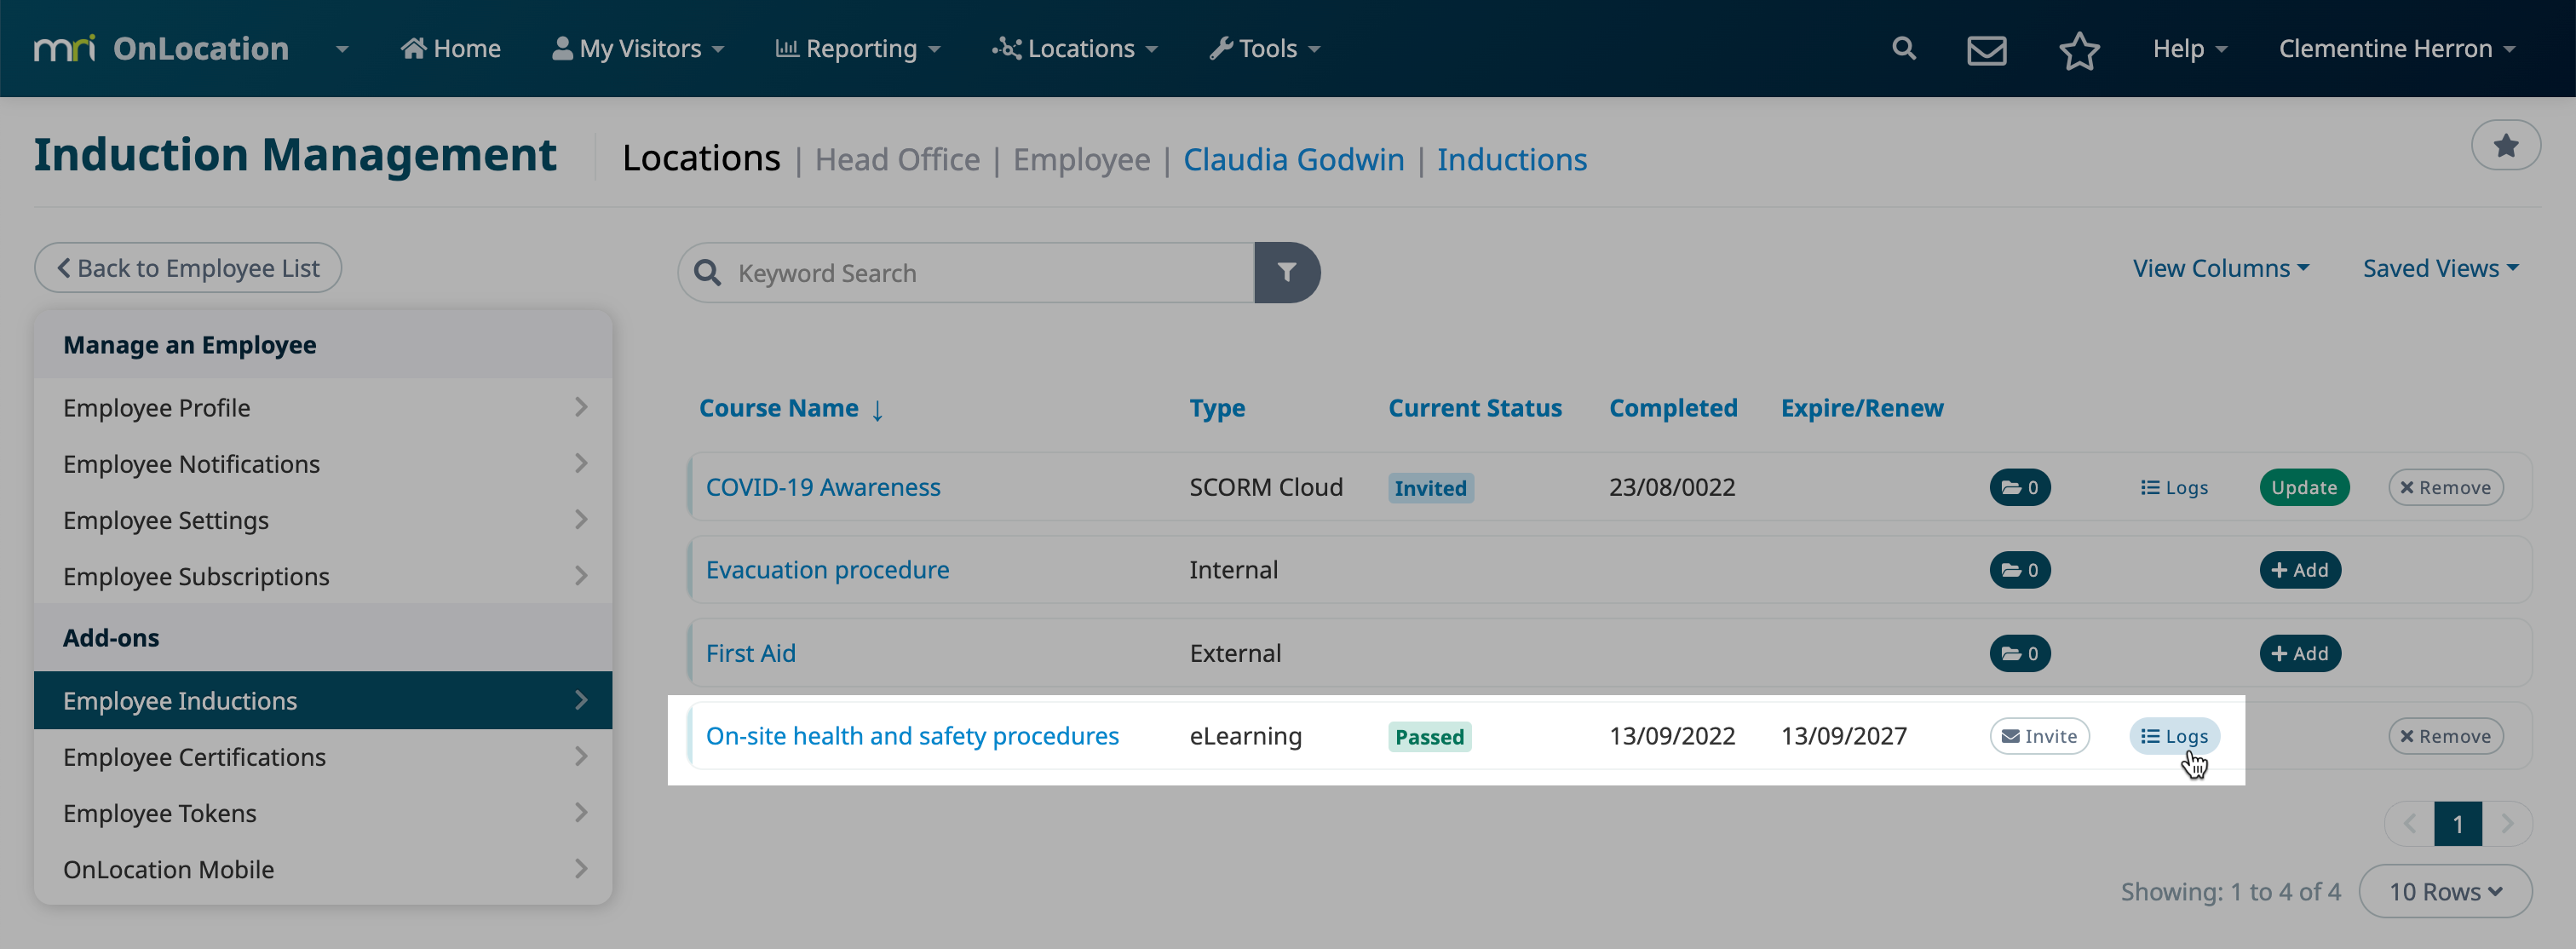
Task: Sort by Current Status column header
Action: click(1474, 407)
